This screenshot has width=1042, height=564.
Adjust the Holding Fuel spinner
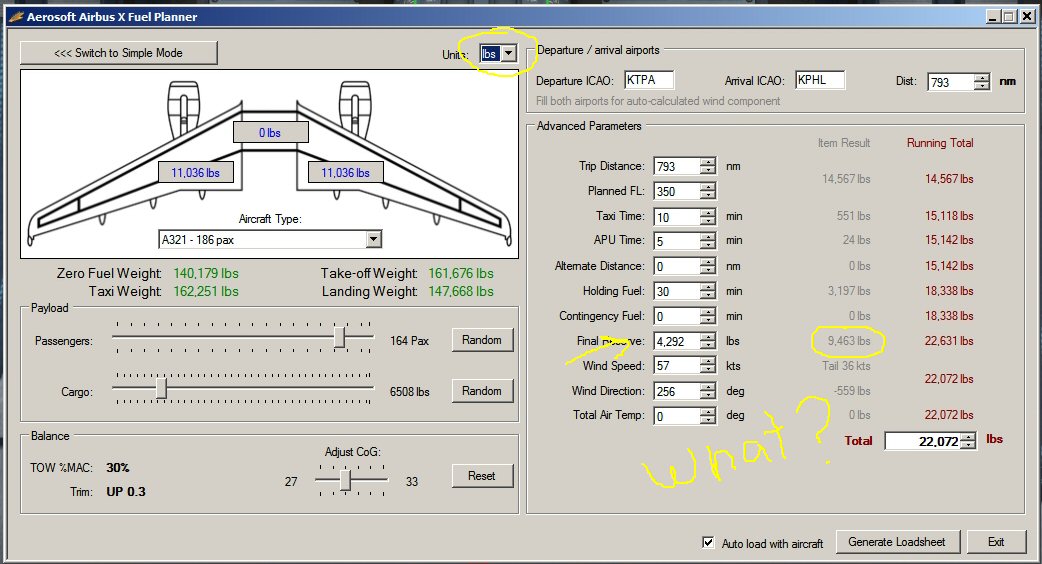(x=708, y=291)
